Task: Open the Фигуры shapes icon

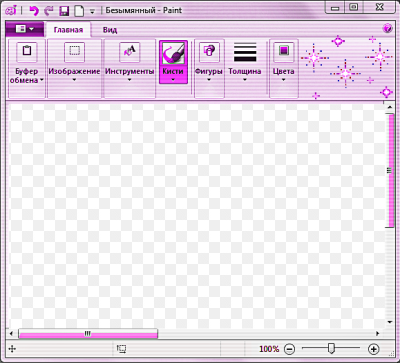Action: pos(209,52)
